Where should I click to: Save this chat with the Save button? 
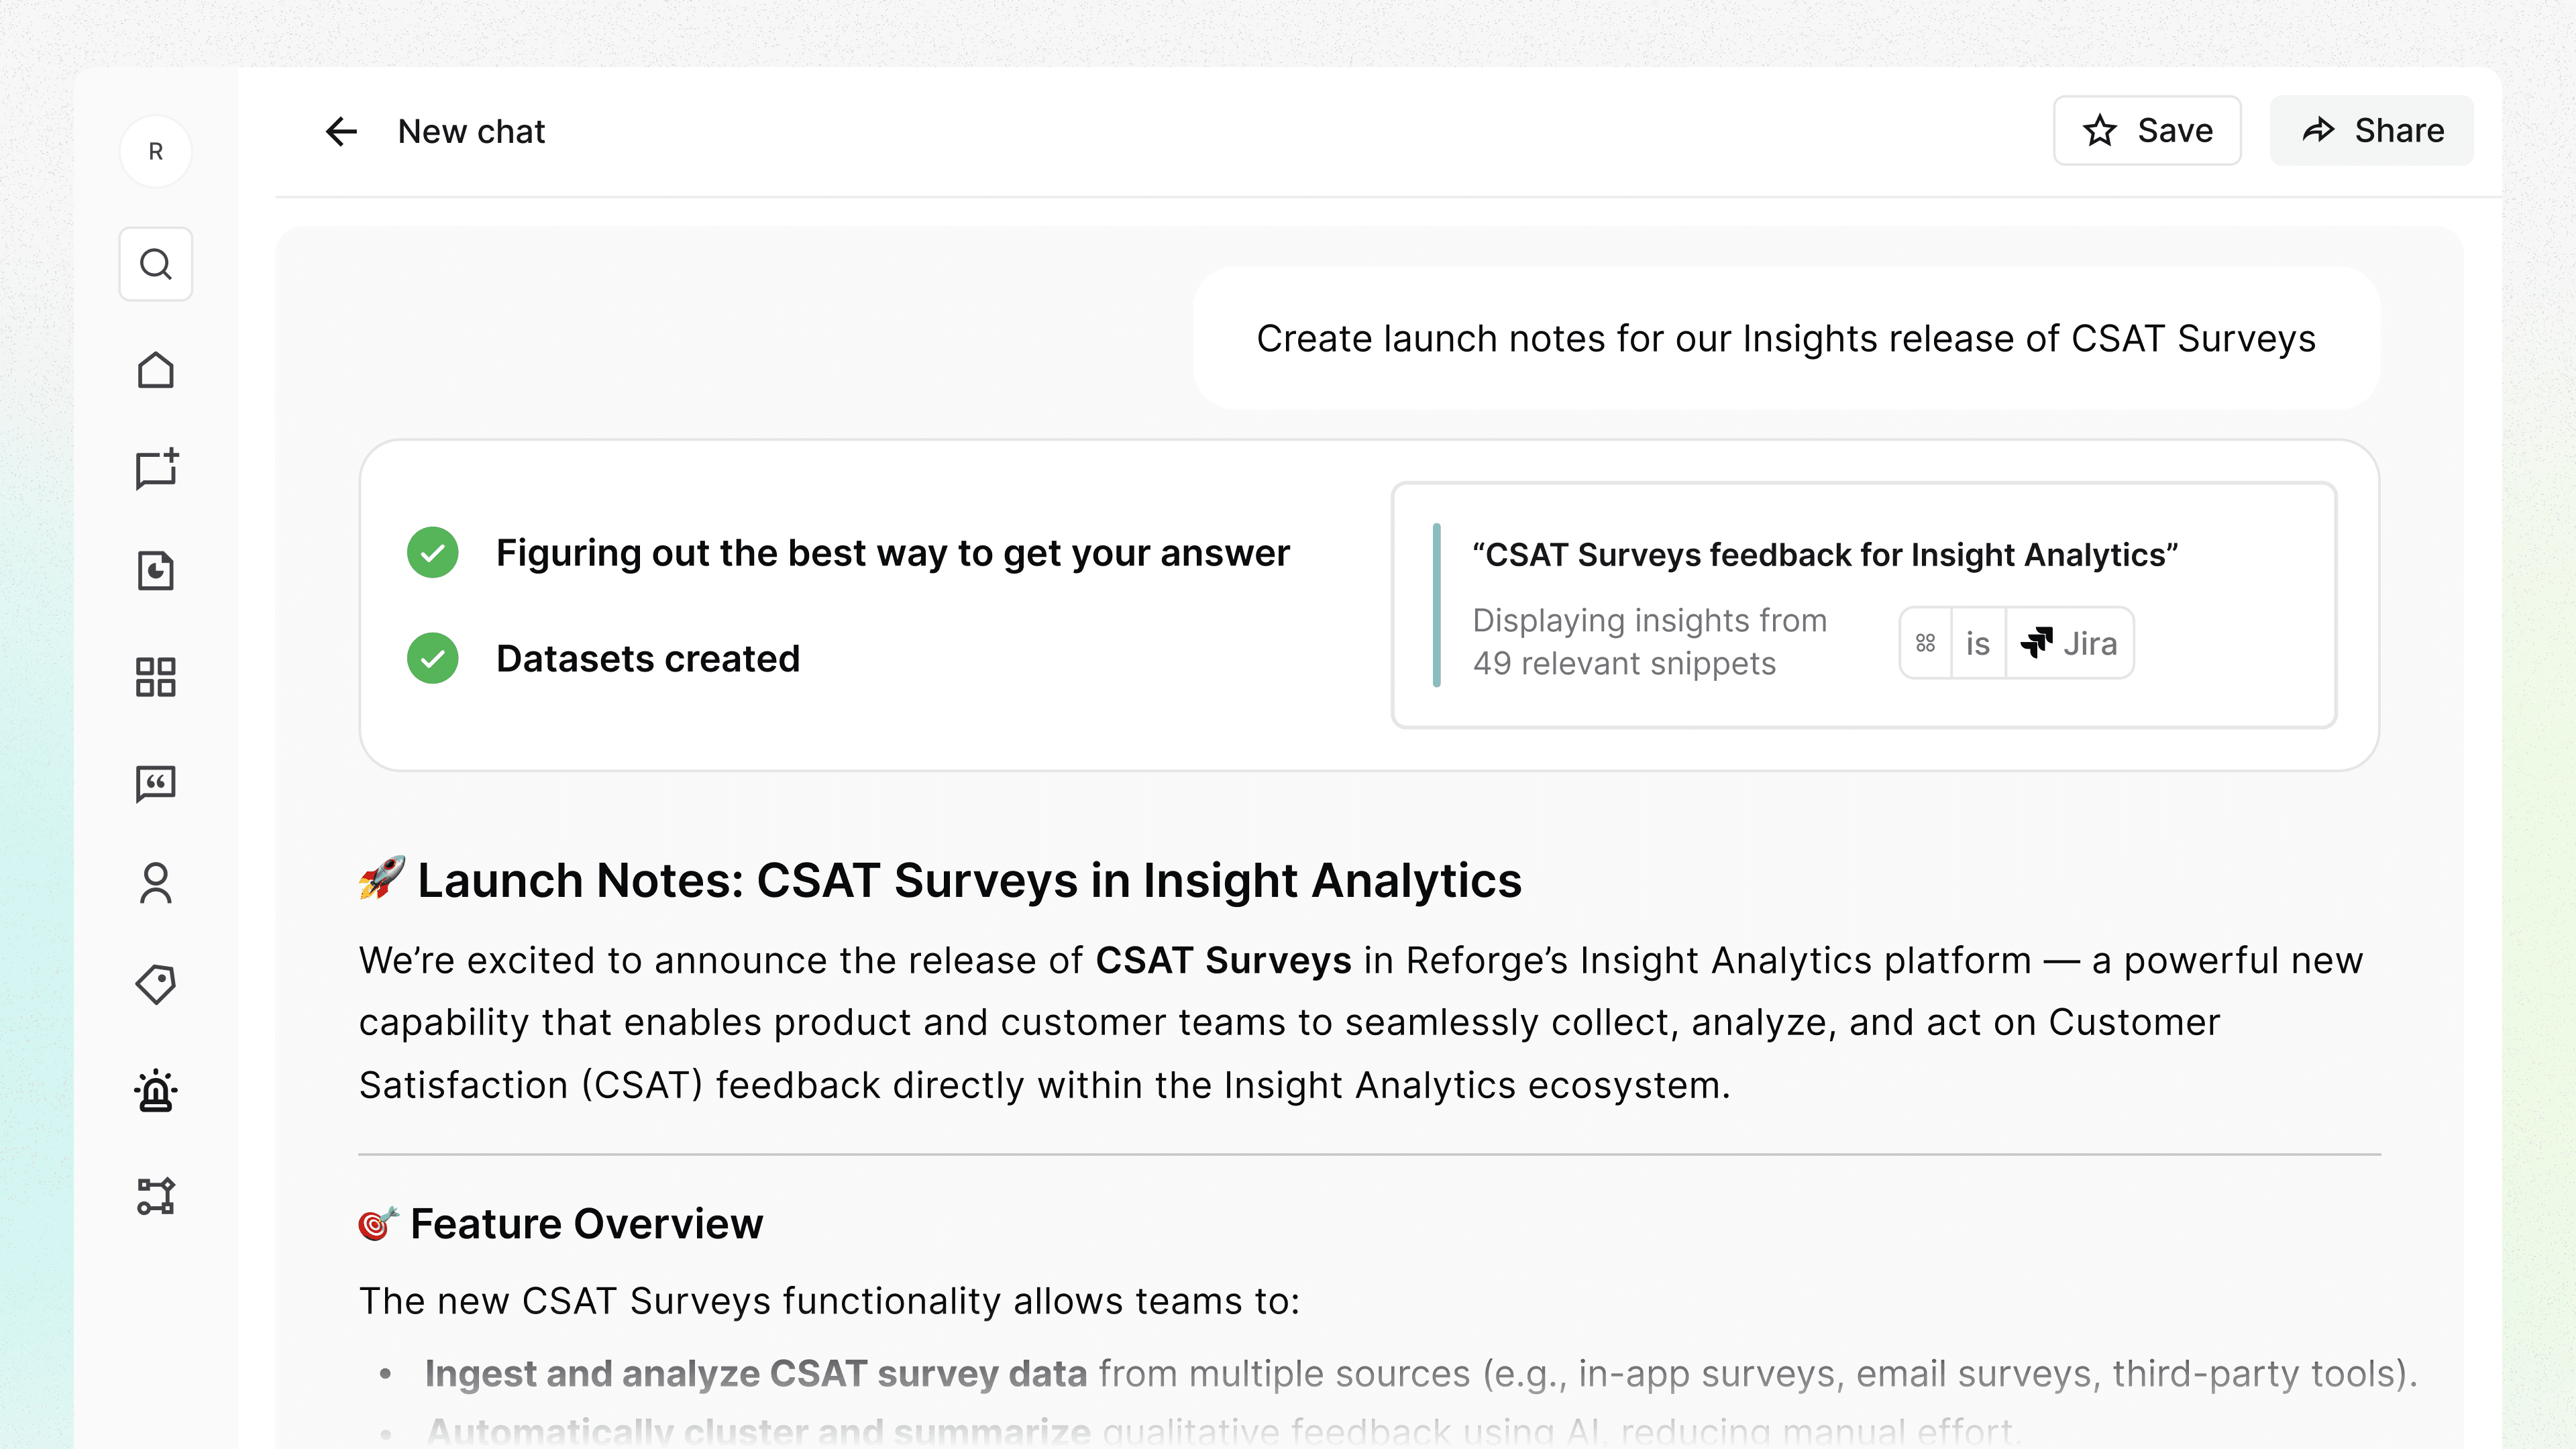pyautogui.click(x=2146, y=131)
